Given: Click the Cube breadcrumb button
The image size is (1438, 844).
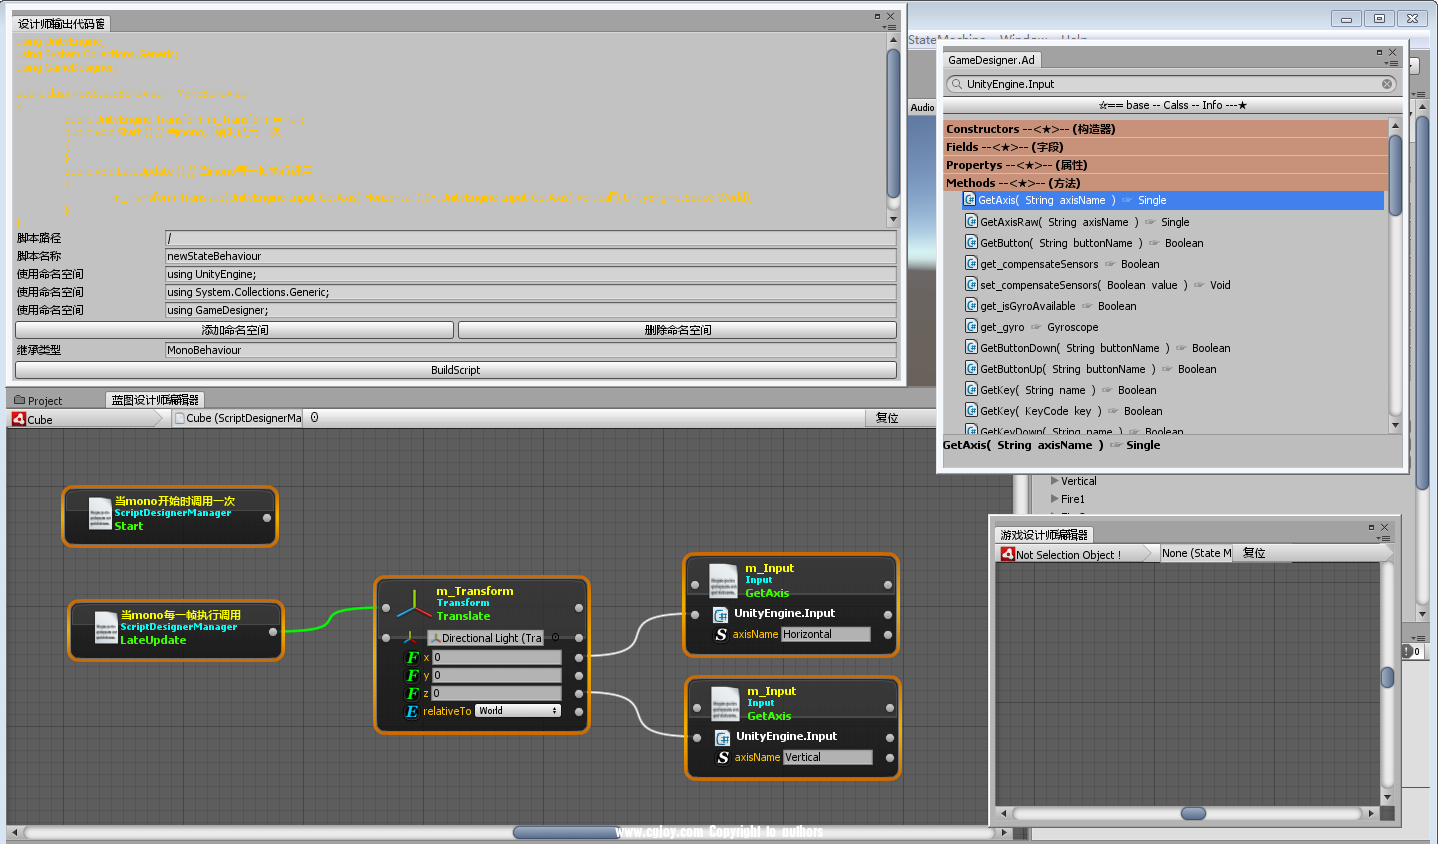Looking at the screenshot, I should pyautogui.click(x=85, y=419).
